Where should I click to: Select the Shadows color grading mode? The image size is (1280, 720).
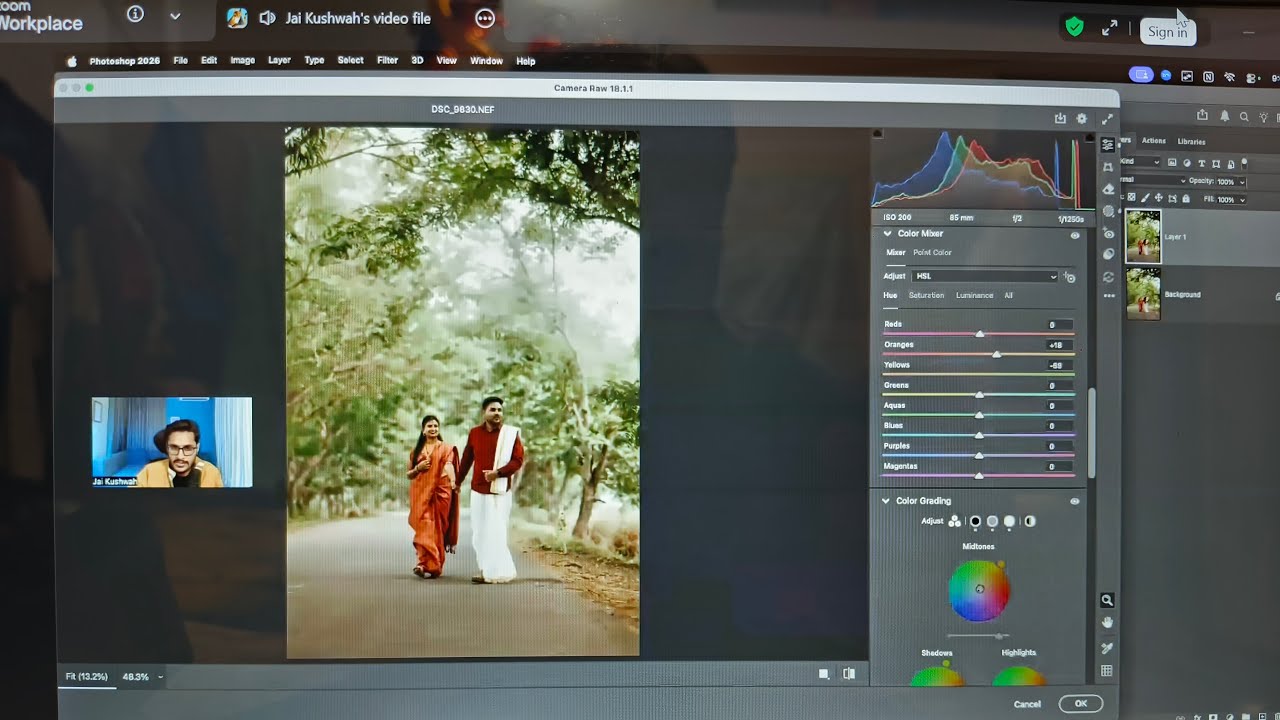click(x=975, y=521)
